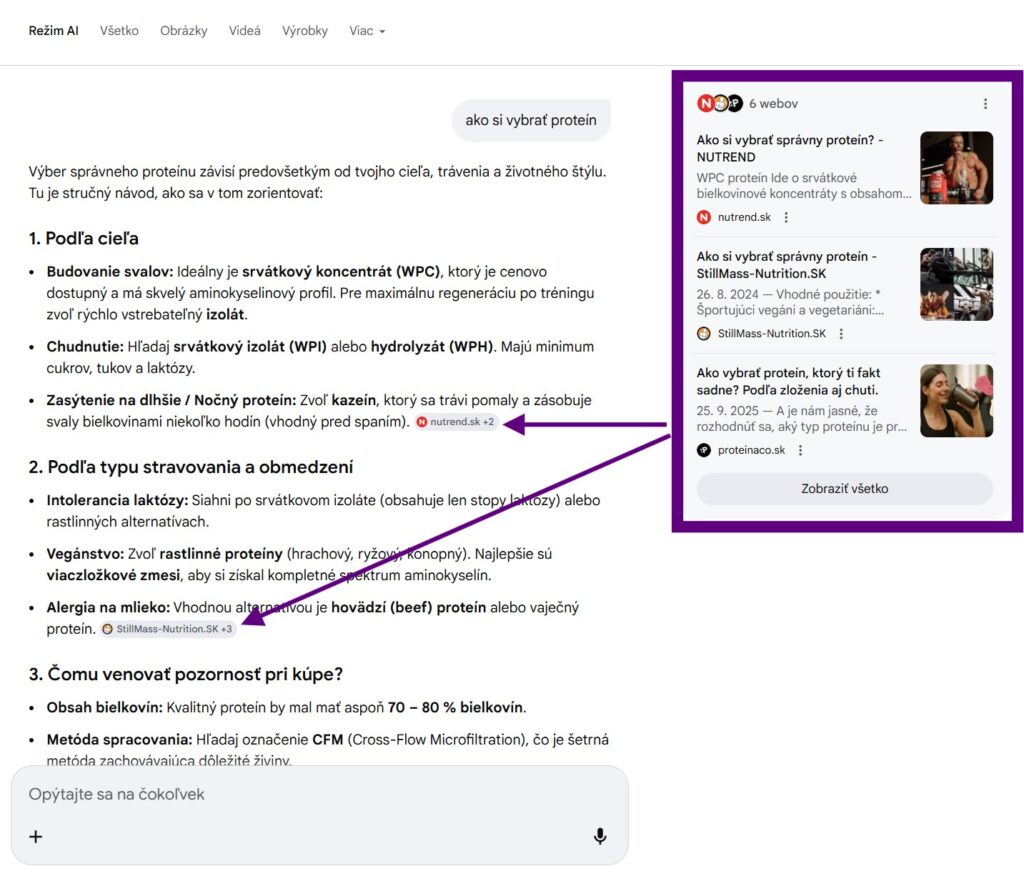Open the Režim AI tab
The height and width of the screenshot is (876, 1024).
[x=54, y=31]
